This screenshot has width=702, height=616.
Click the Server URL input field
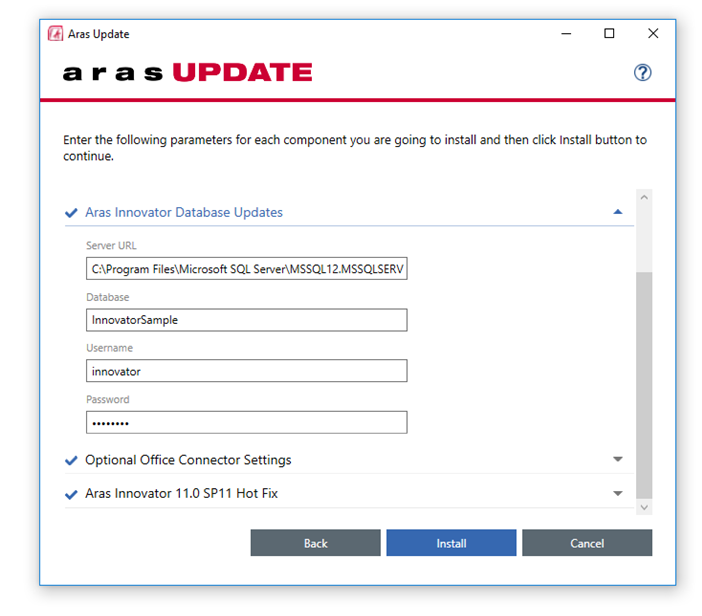246,269
